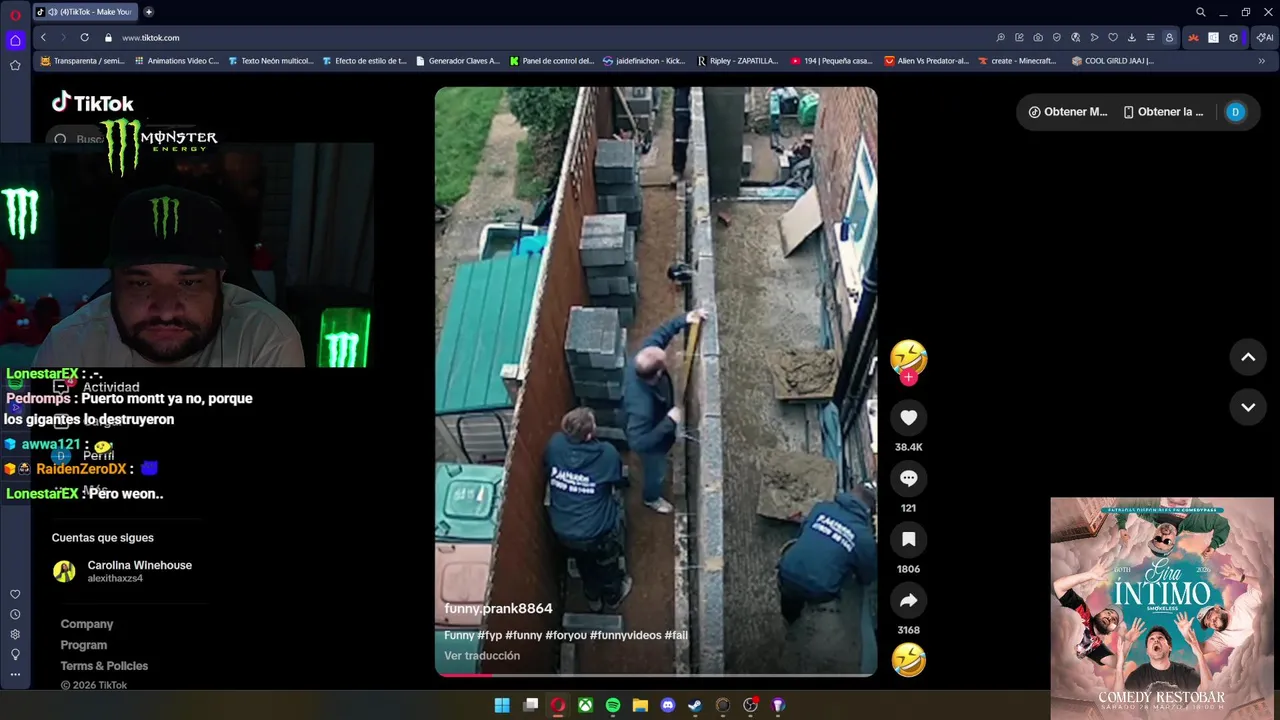The image size is (1280, 720).
Task: Open 'Ripley - ZAPATILLA...' bookmark
Action: [738, 61]
